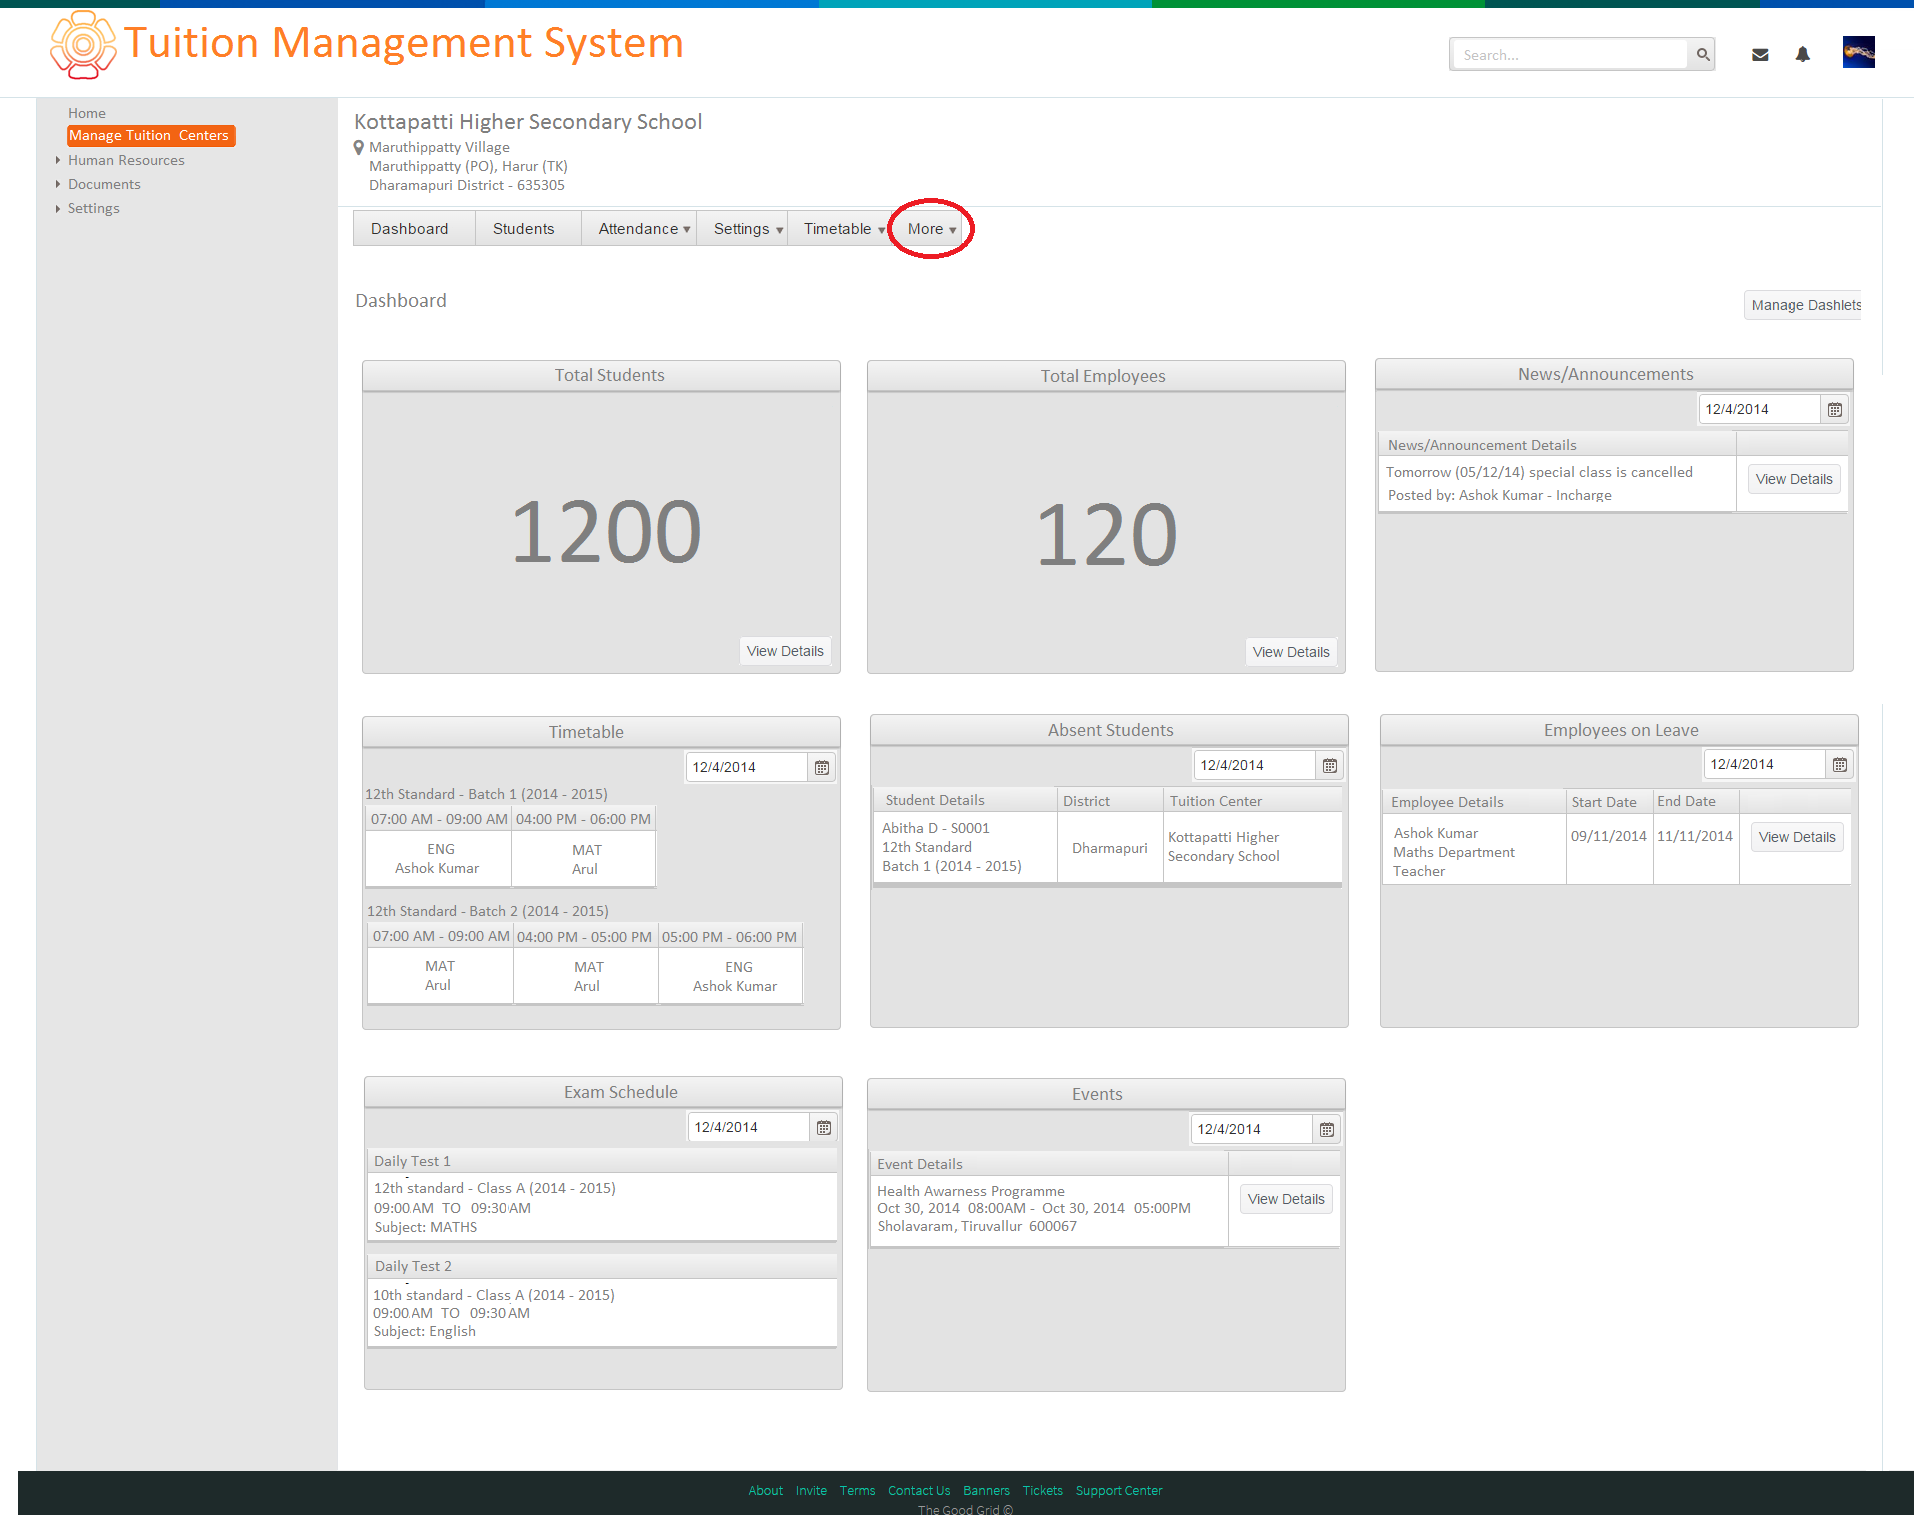View Details of Health Awareness Programme event
This screenshot has height=1516, width=1914.
point(1286,1200)
